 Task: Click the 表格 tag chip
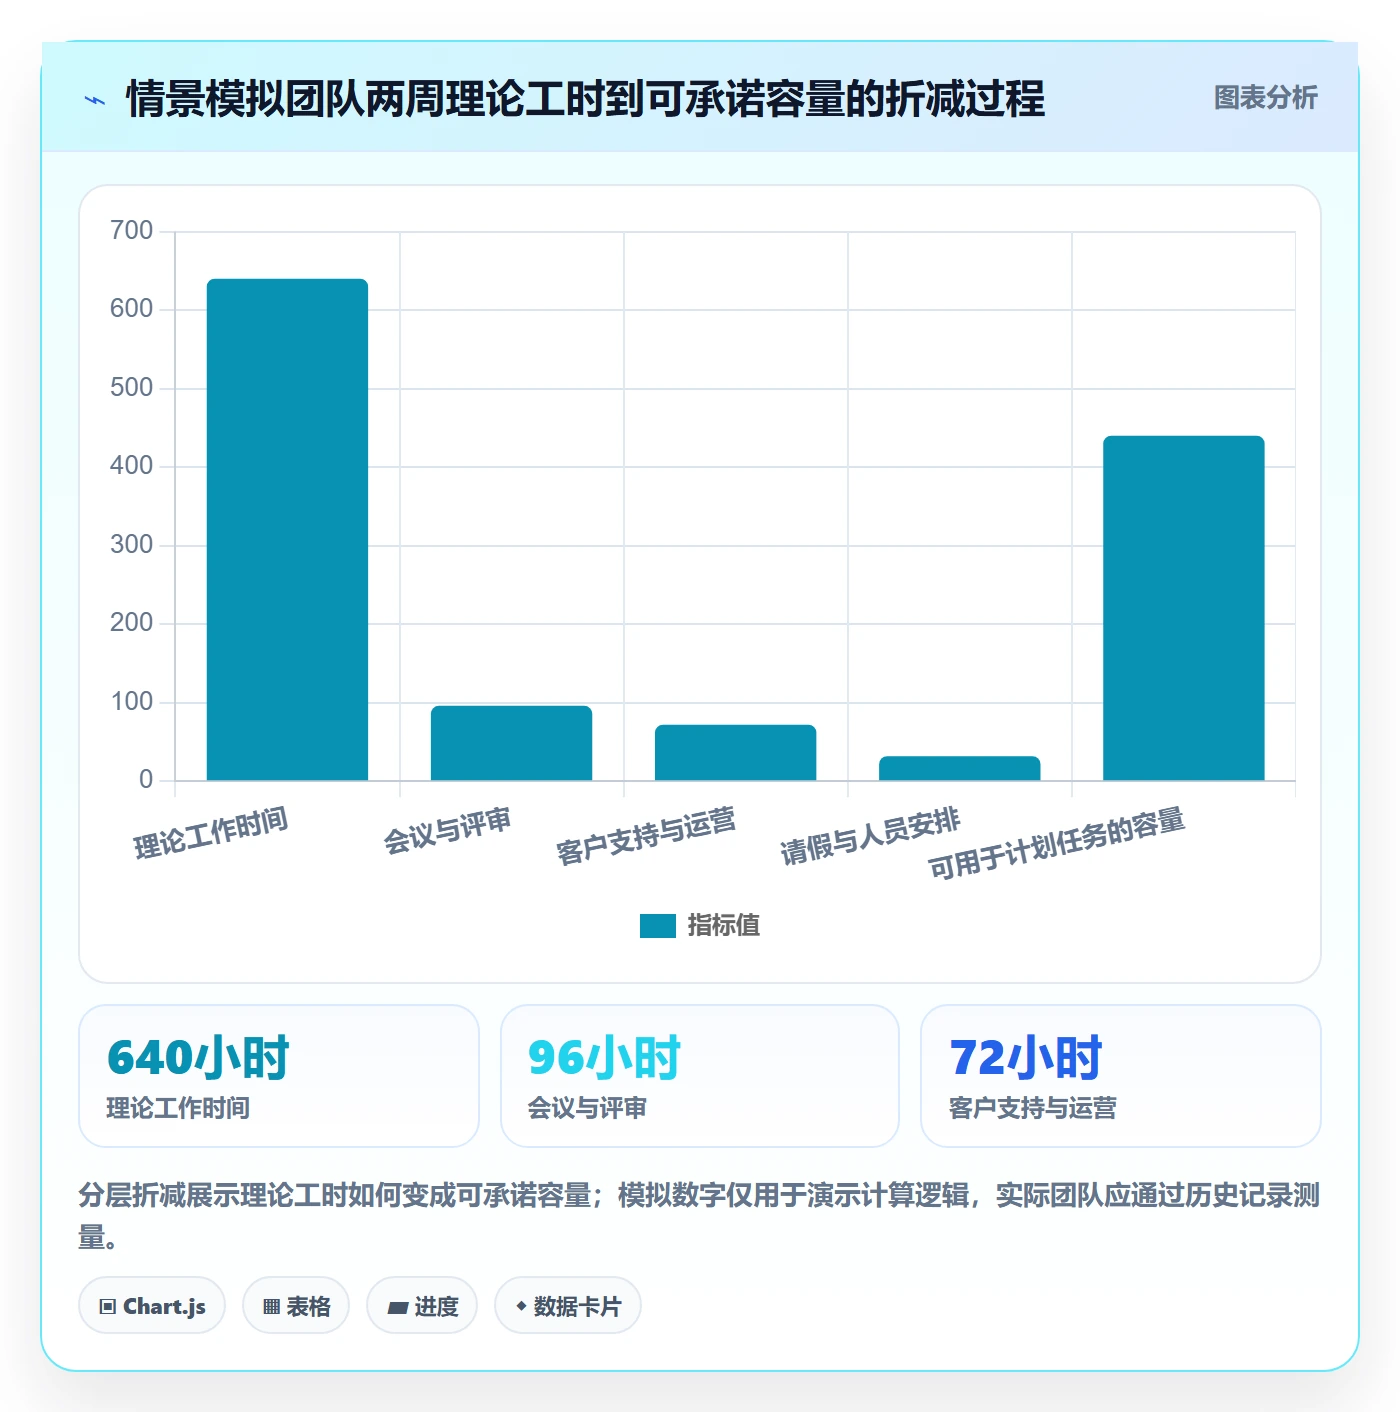tap(296, 1306)
